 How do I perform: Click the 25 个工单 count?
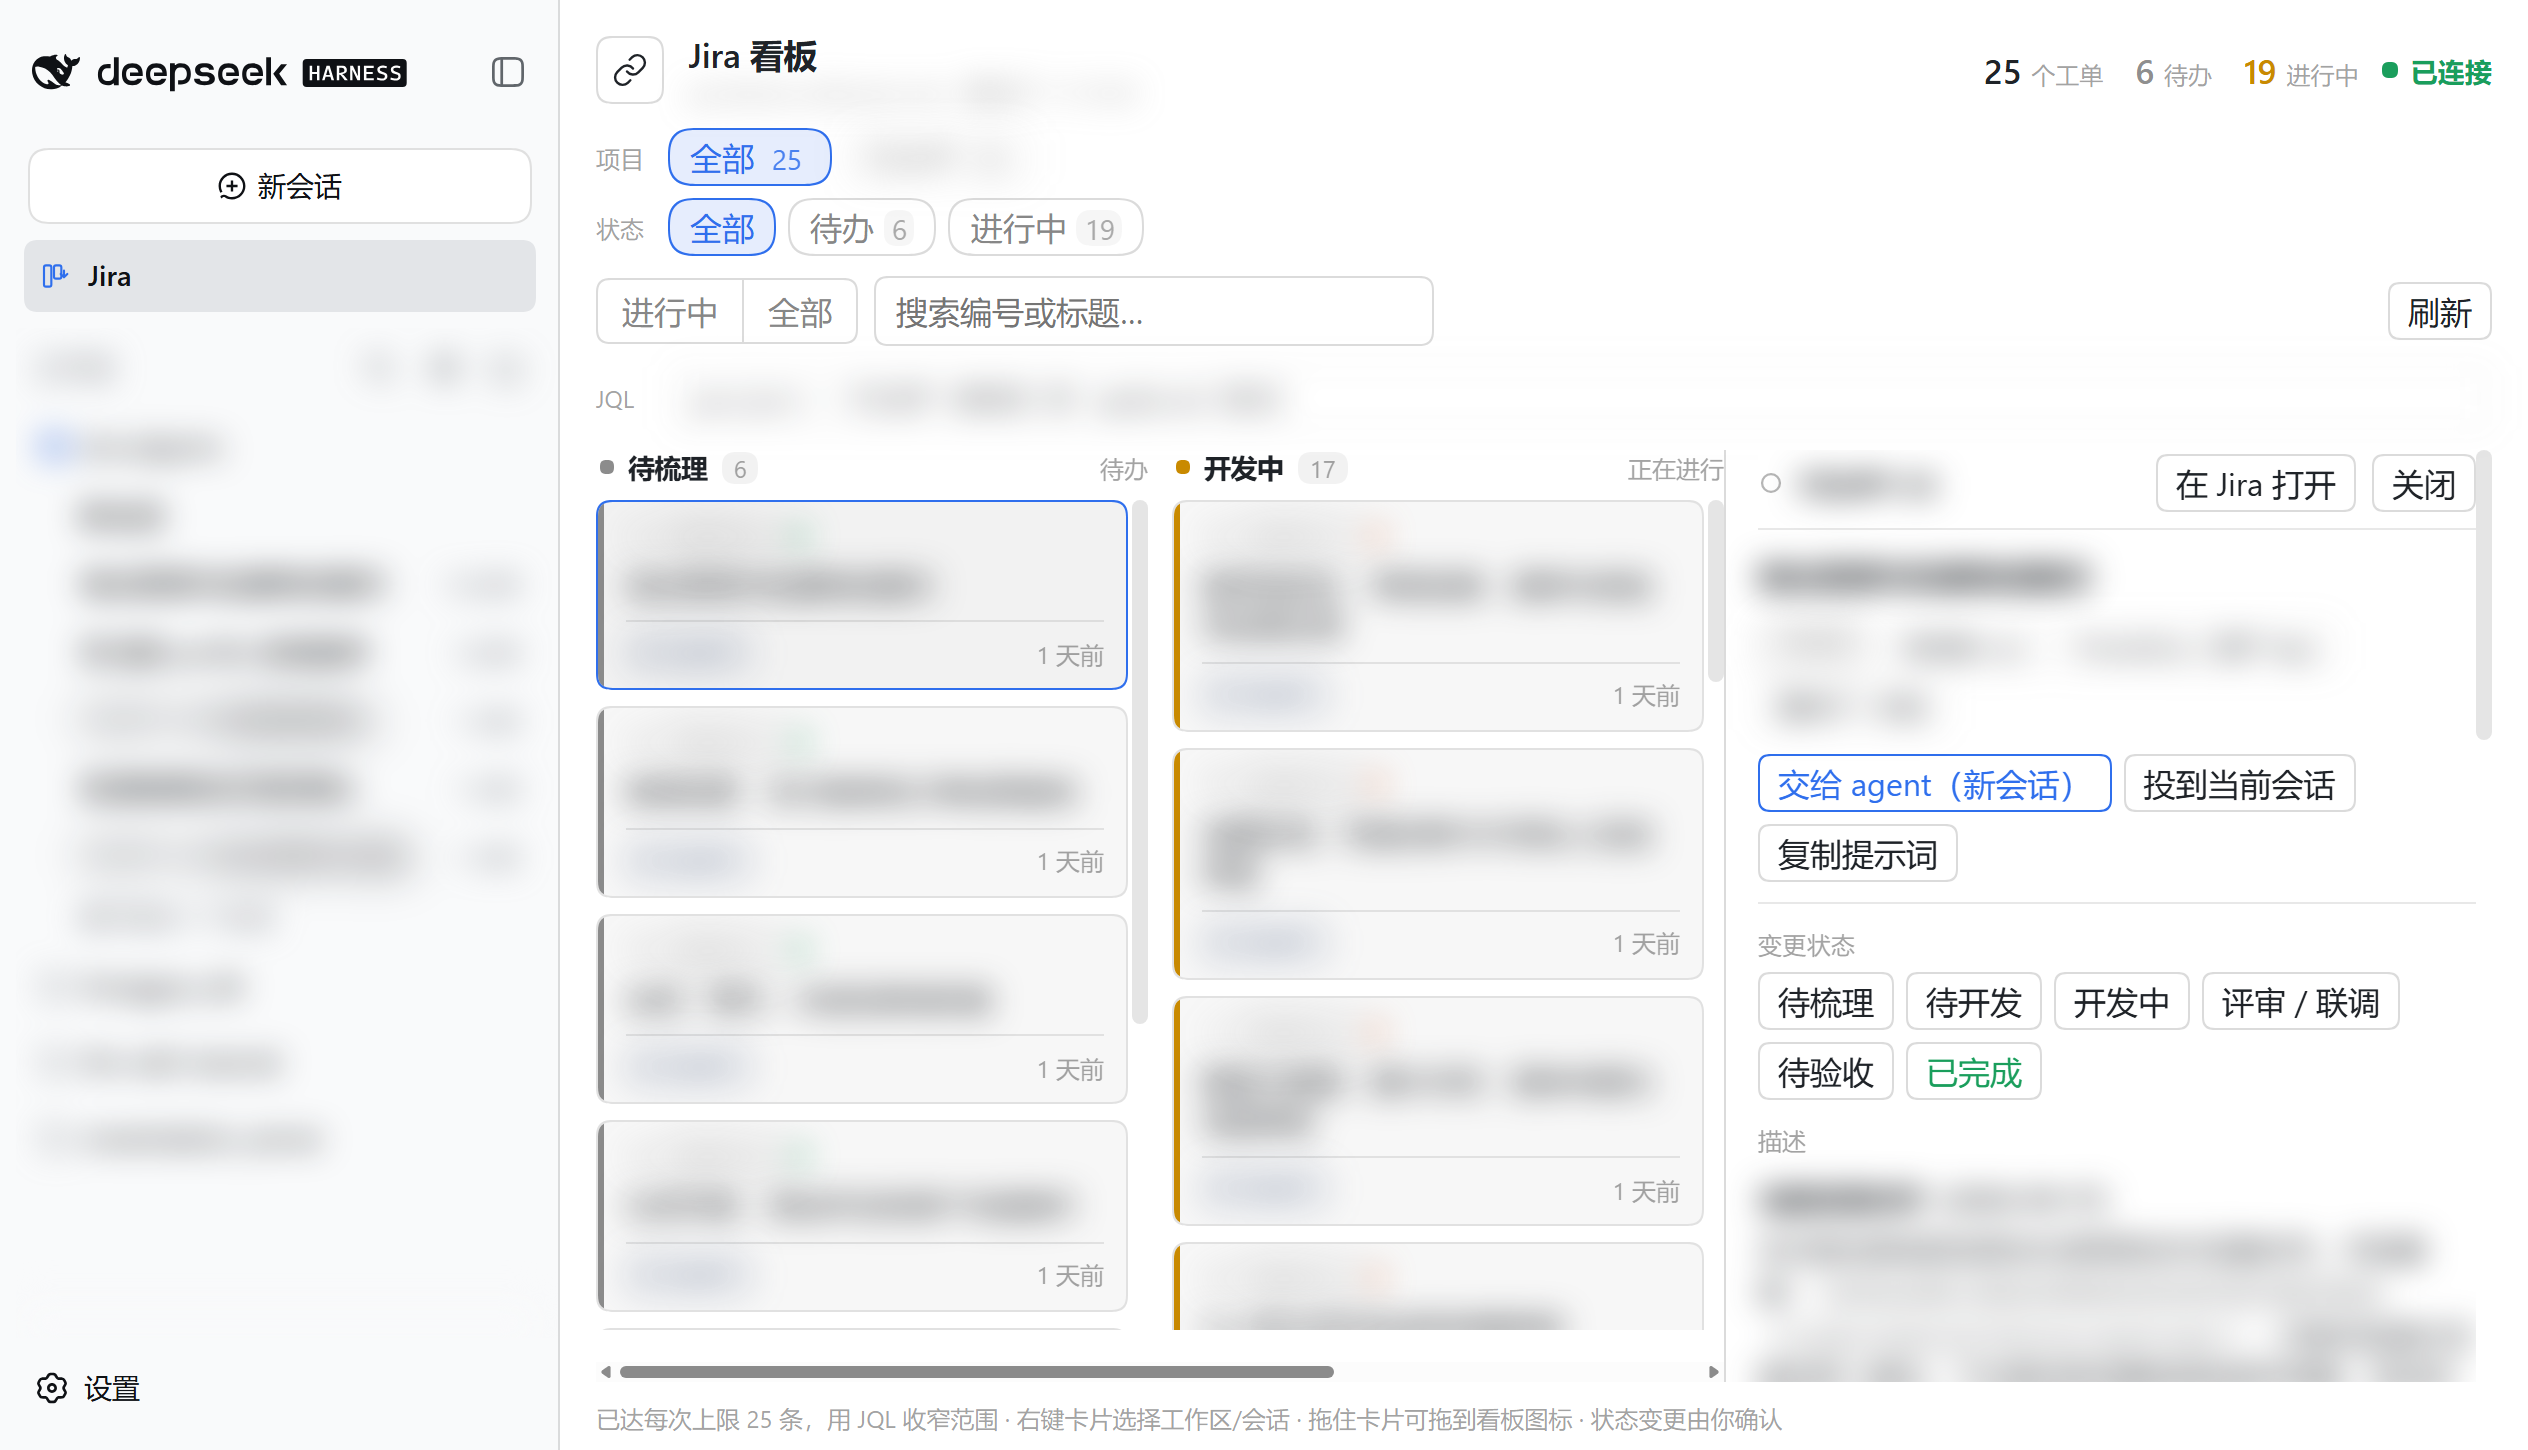tap(2043, 72)
